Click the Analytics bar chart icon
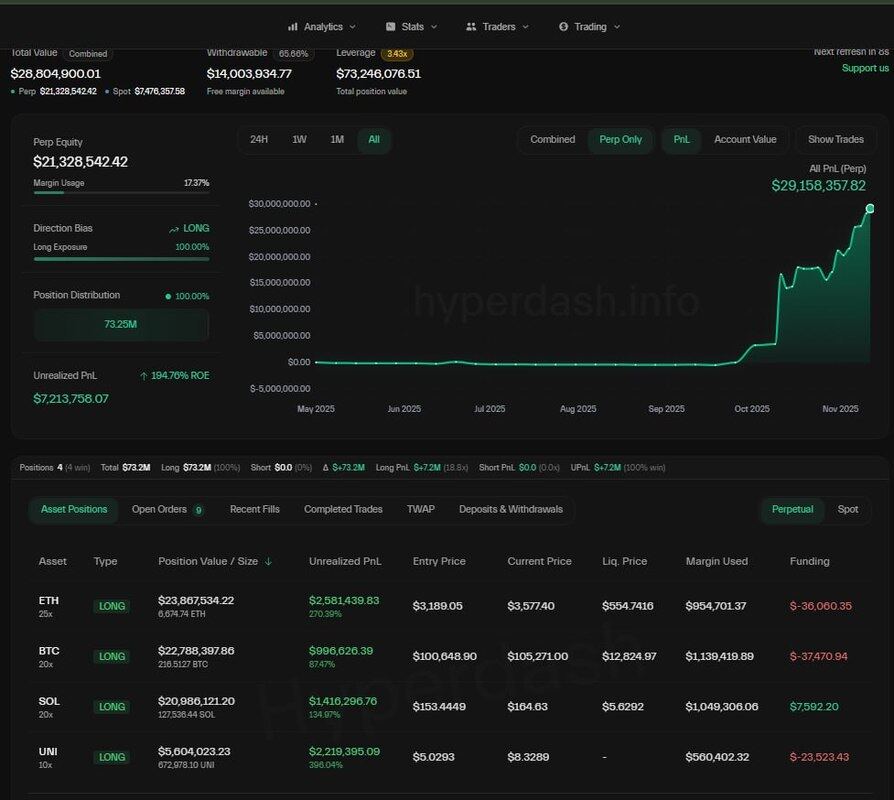Viewport: 894px width, 800px height. (x=293, y=27)
